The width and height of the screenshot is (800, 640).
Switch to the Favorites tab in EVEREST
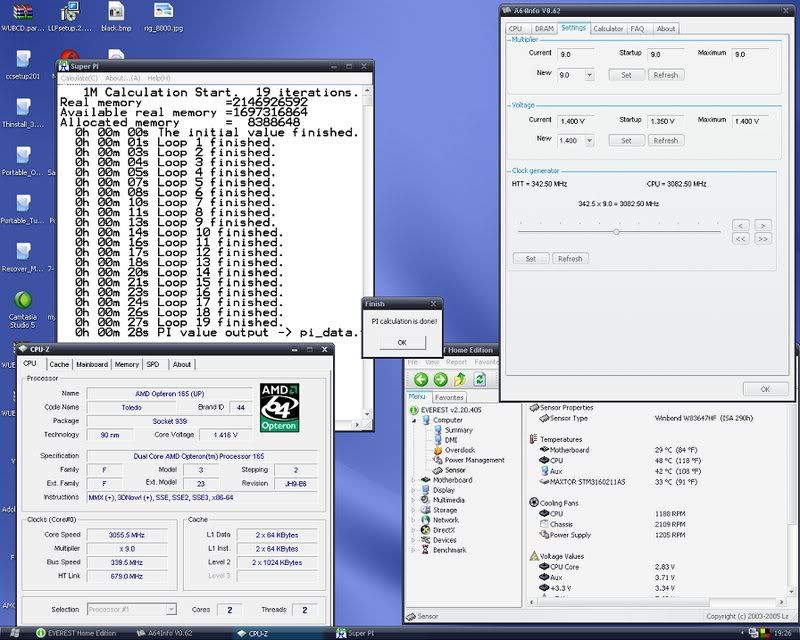(449, 397)
